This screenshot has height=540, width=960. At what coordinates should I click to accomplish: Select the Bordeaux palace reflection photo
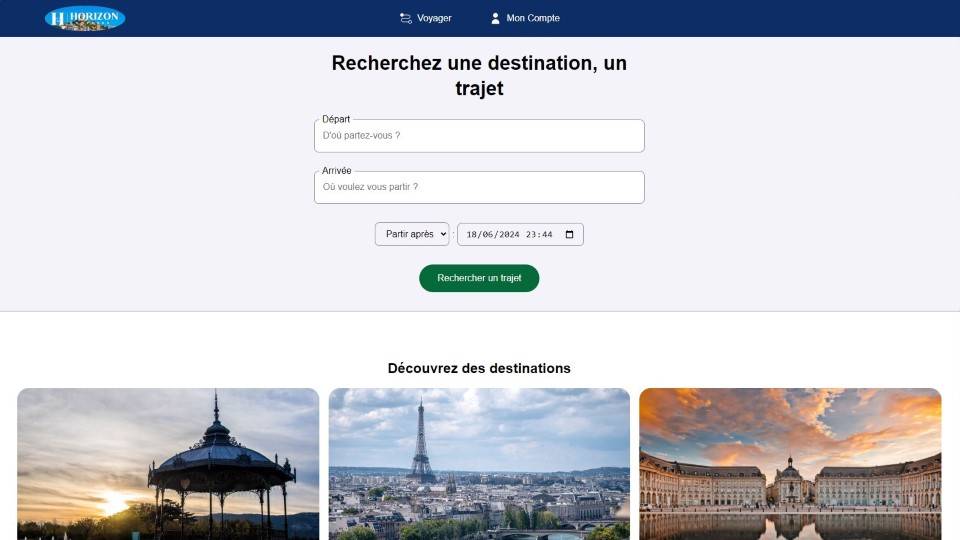[x=790, y=464]
